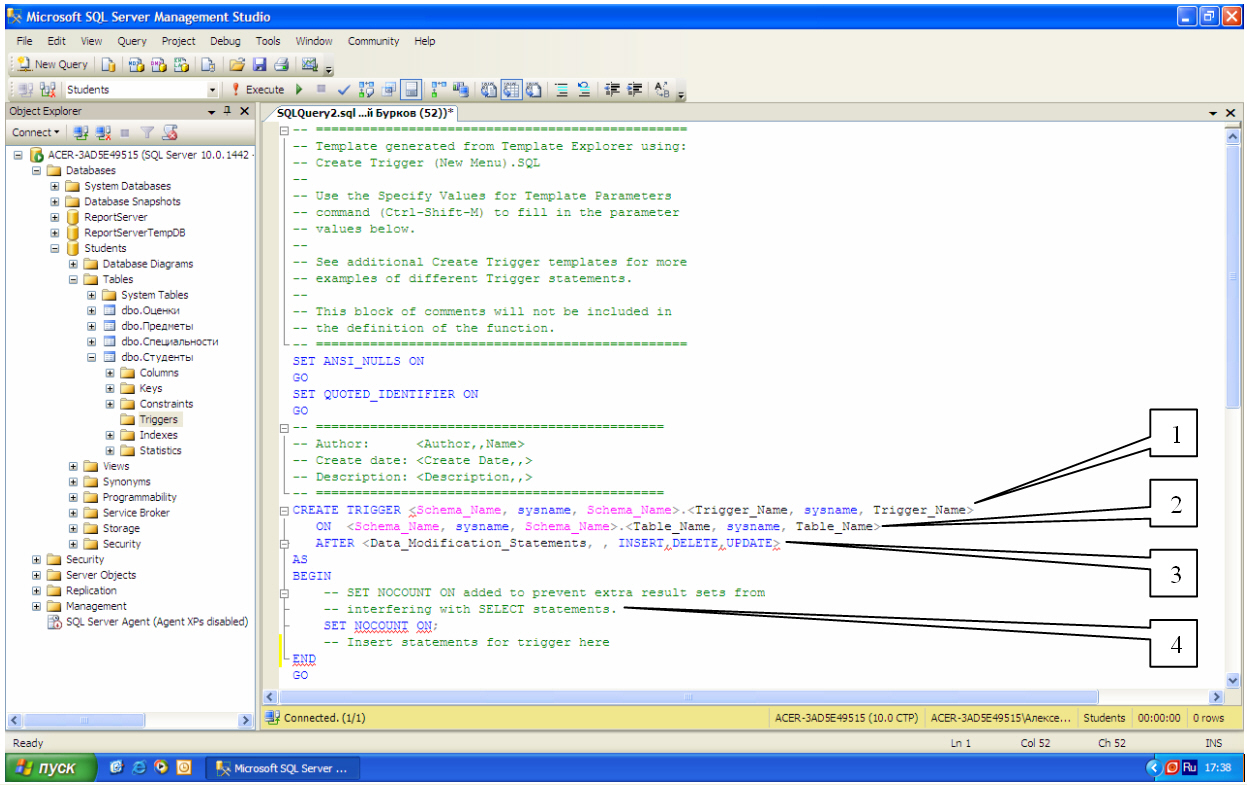Open the Query menu

coord(132,41)
